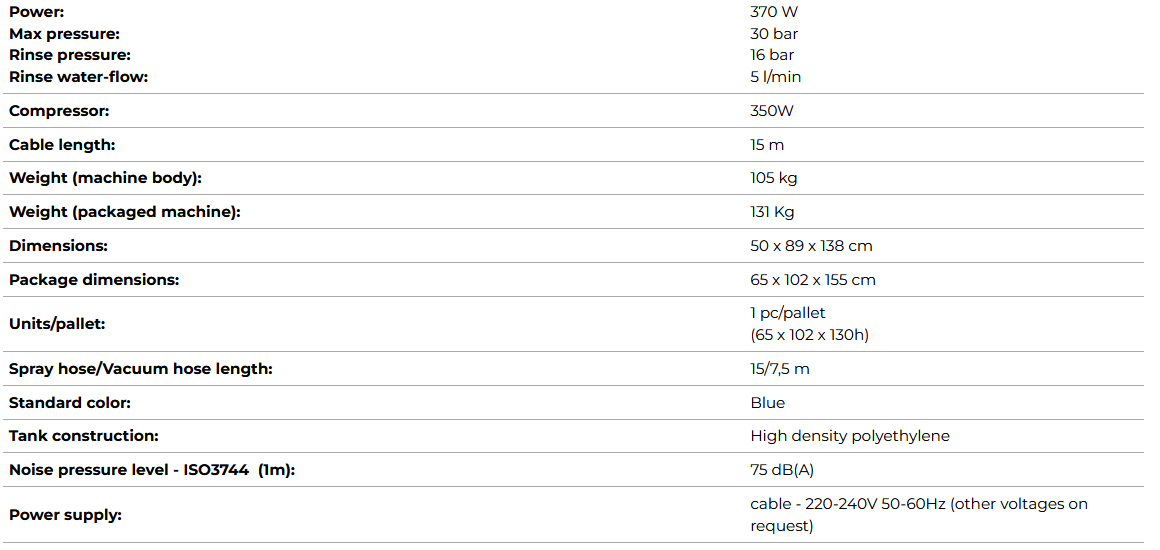The width and height of the screenshot is (1160, 550).
Task: Select the "Max pressure:" label
Action: [64, 34]
